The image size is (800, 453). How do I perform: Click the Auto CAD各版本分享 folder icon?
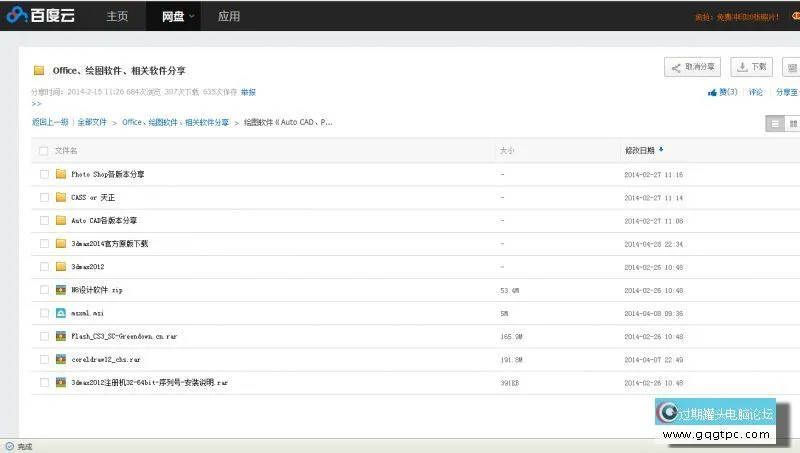[x=61, y=220]
